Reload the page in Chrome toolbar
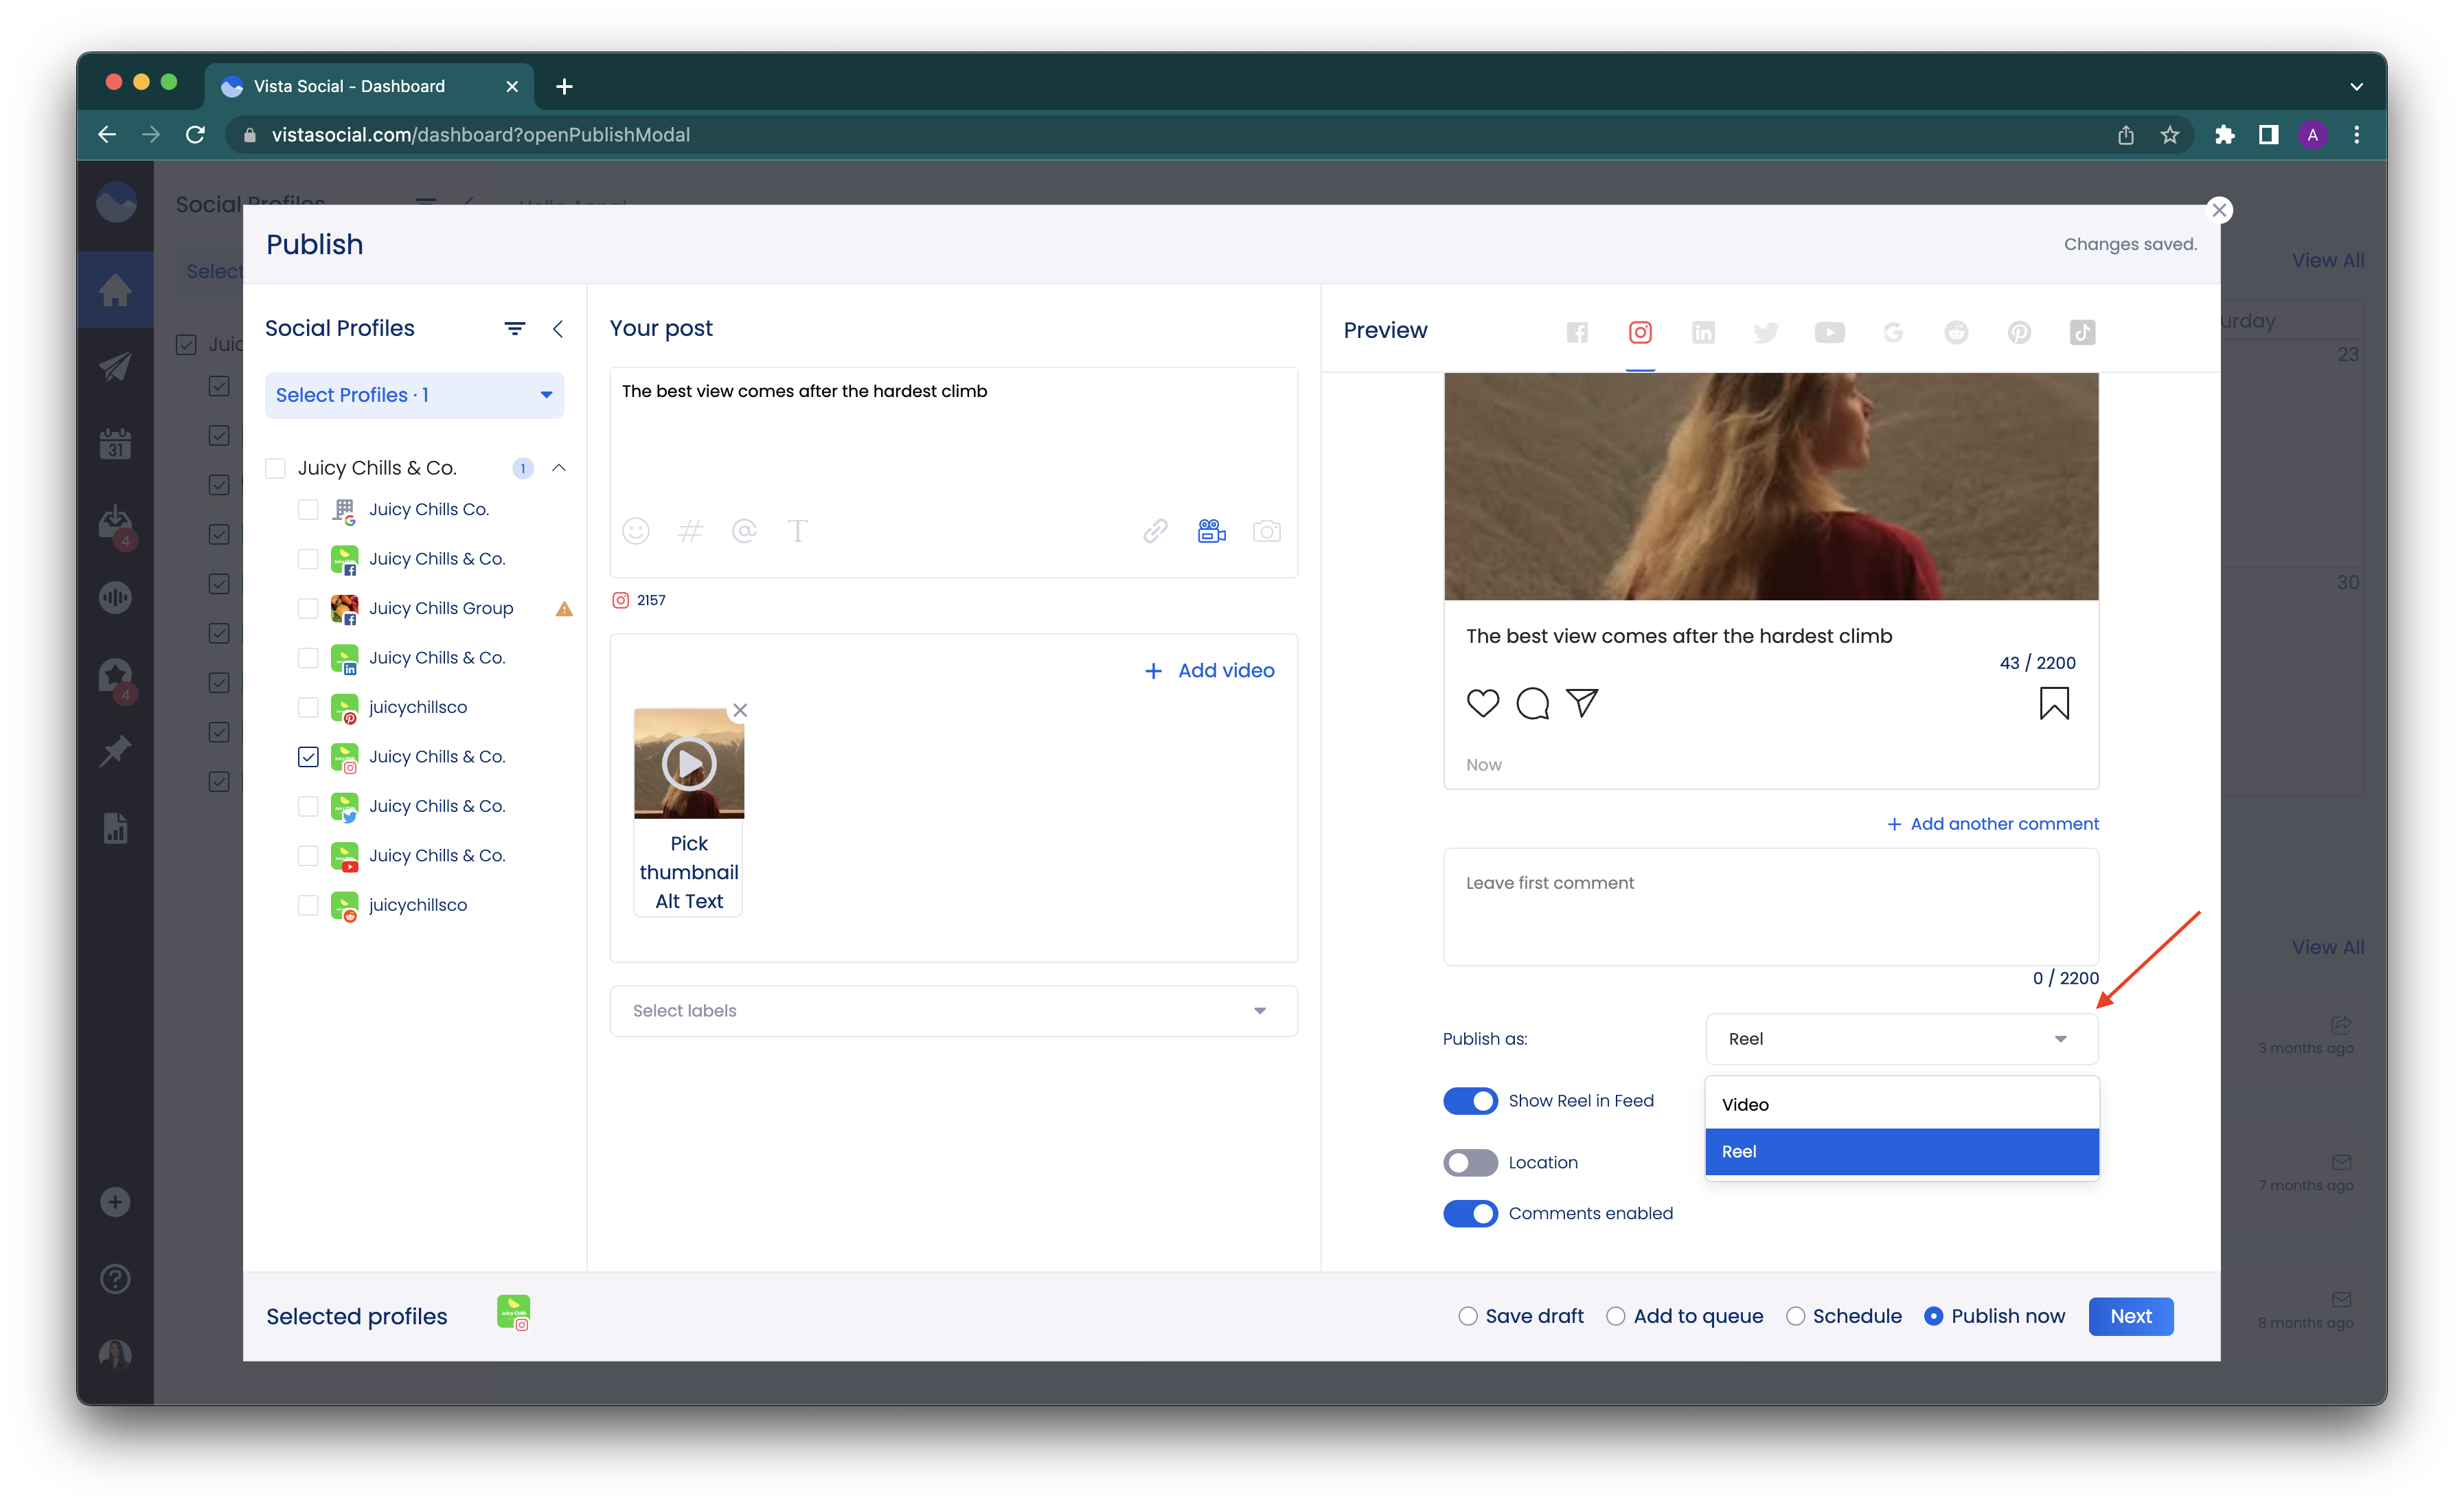 coord(196,135)
